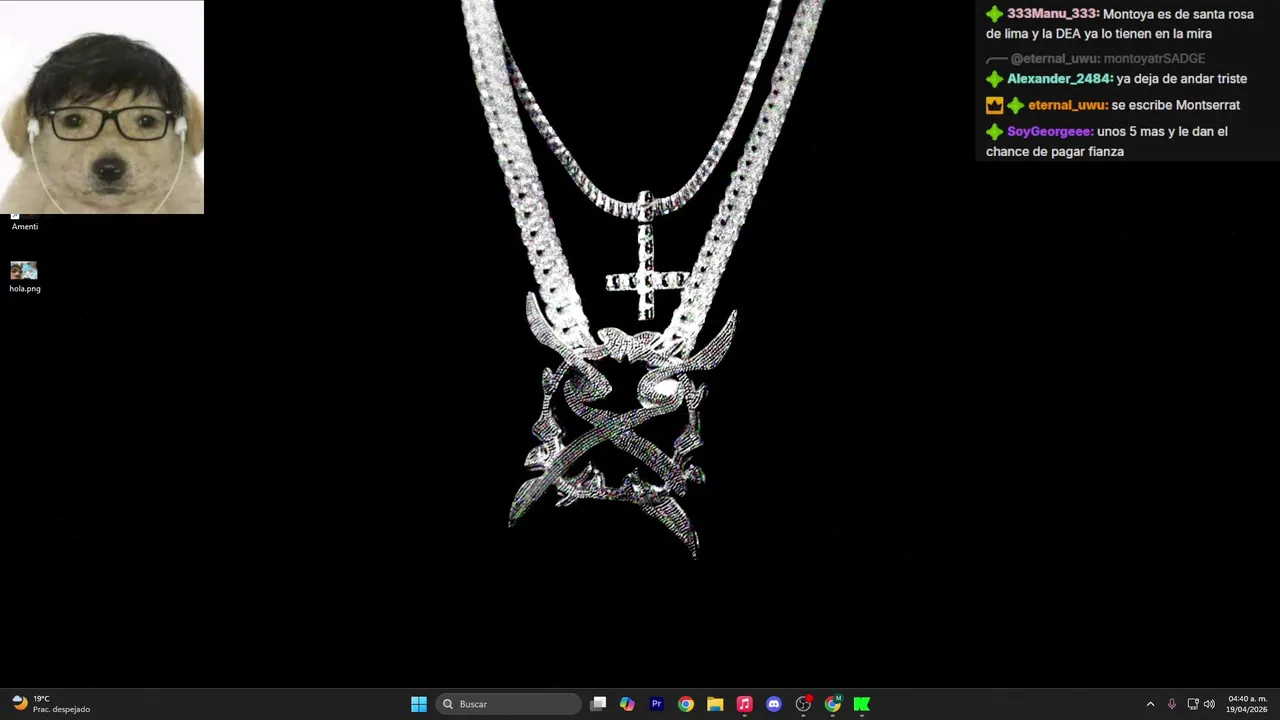This screenshot has width=1280, height=720.
Task: Click username SoyGeorgeee in chat
Action: point(1050,132)
